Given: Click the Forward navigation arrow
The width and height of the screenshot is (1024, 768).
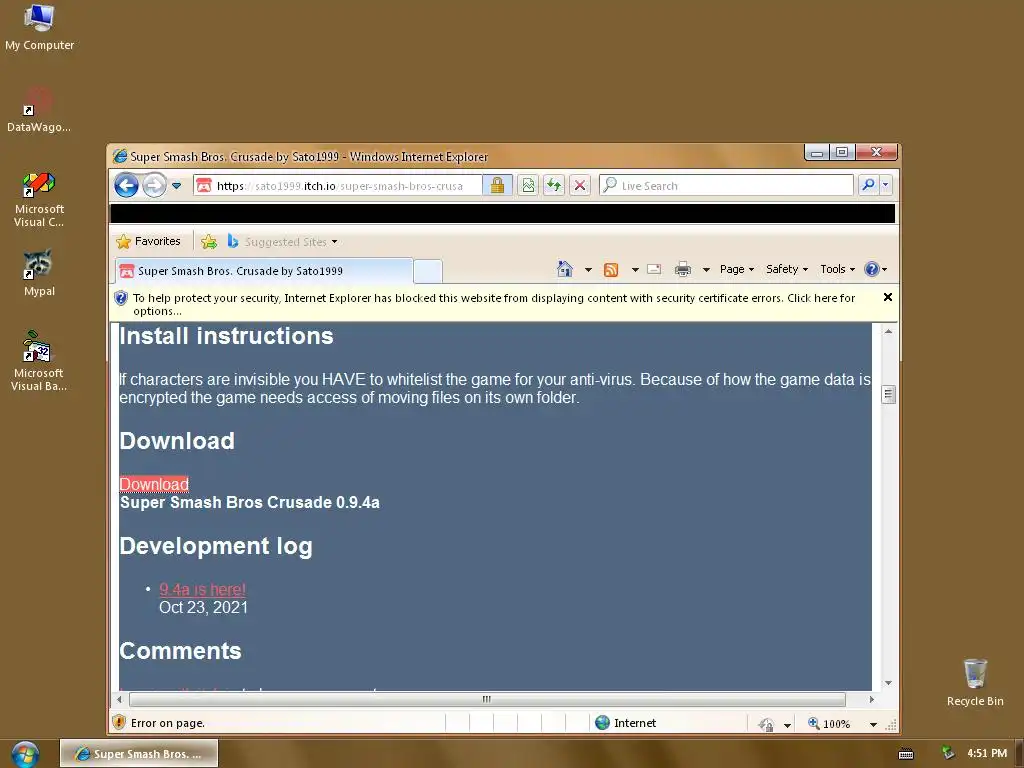Looking at the screenshot, I should (154, 185).
